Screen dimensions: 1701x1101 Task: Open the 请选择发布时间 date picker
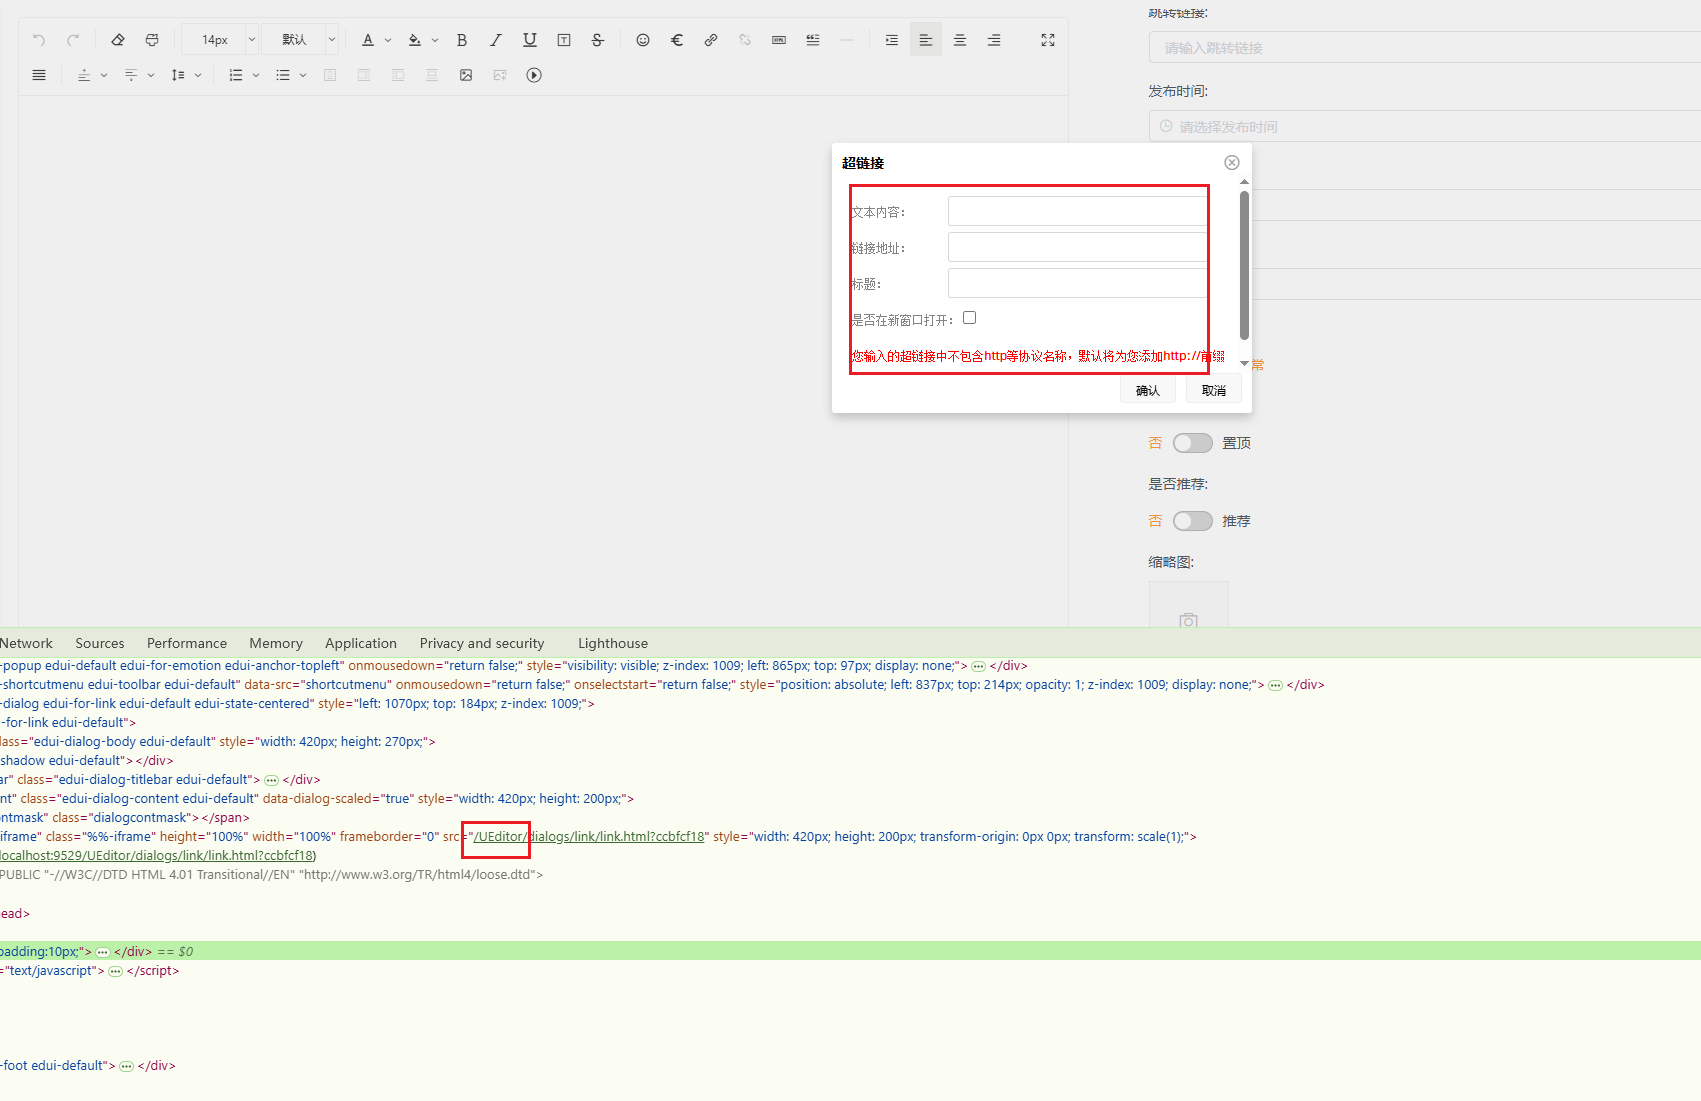pos(1425,126)
